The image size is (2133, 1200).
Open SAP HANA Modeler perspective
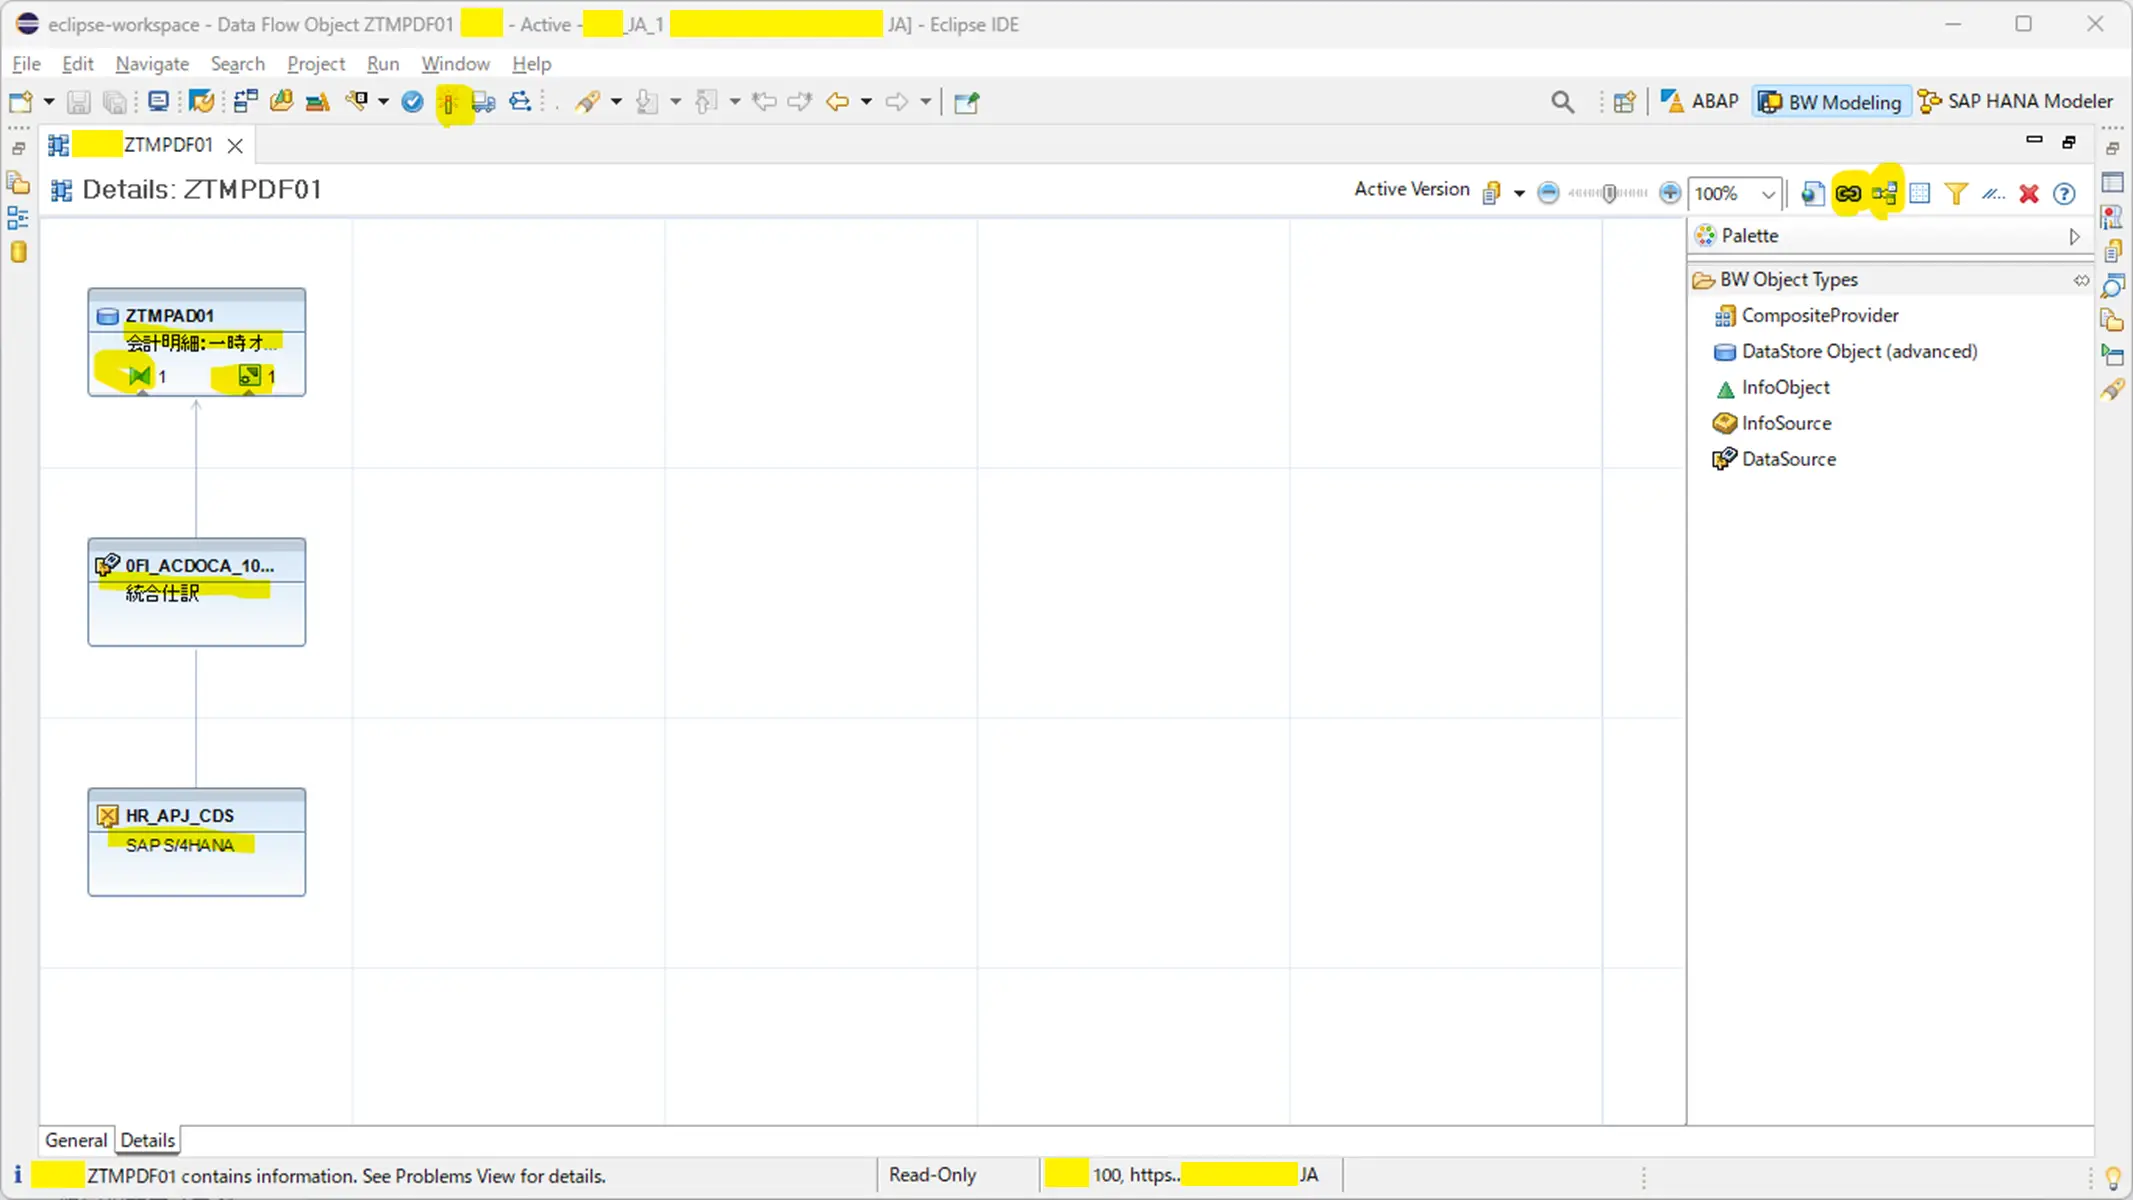tap(2016, 101)
